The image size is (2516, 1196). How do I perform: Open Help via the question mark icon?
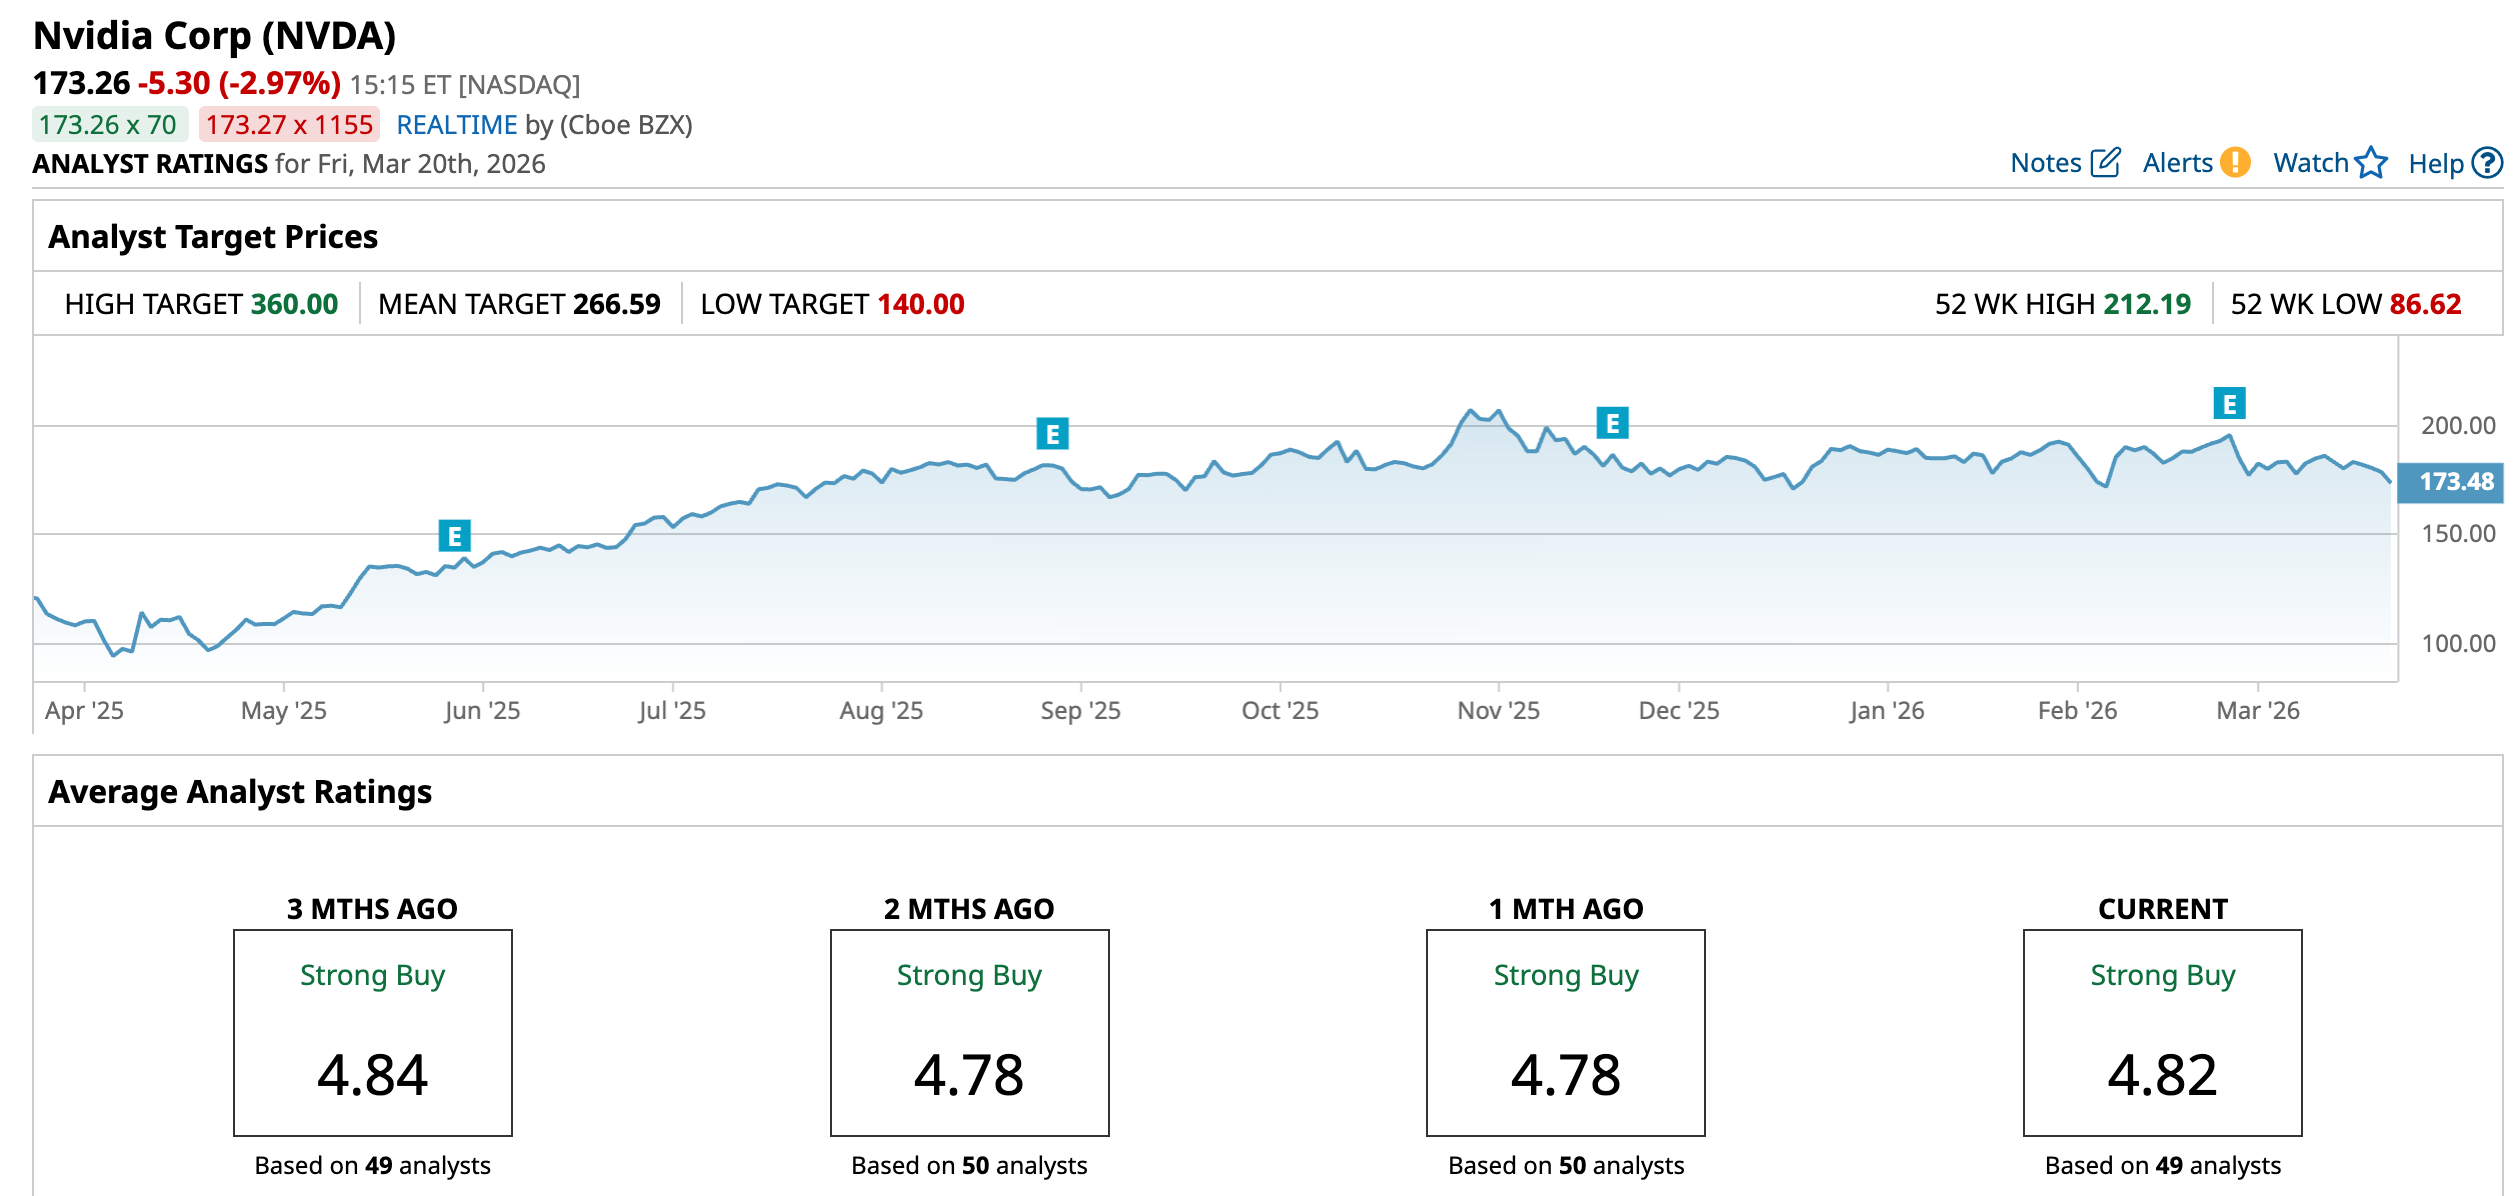pos(2487,163)
